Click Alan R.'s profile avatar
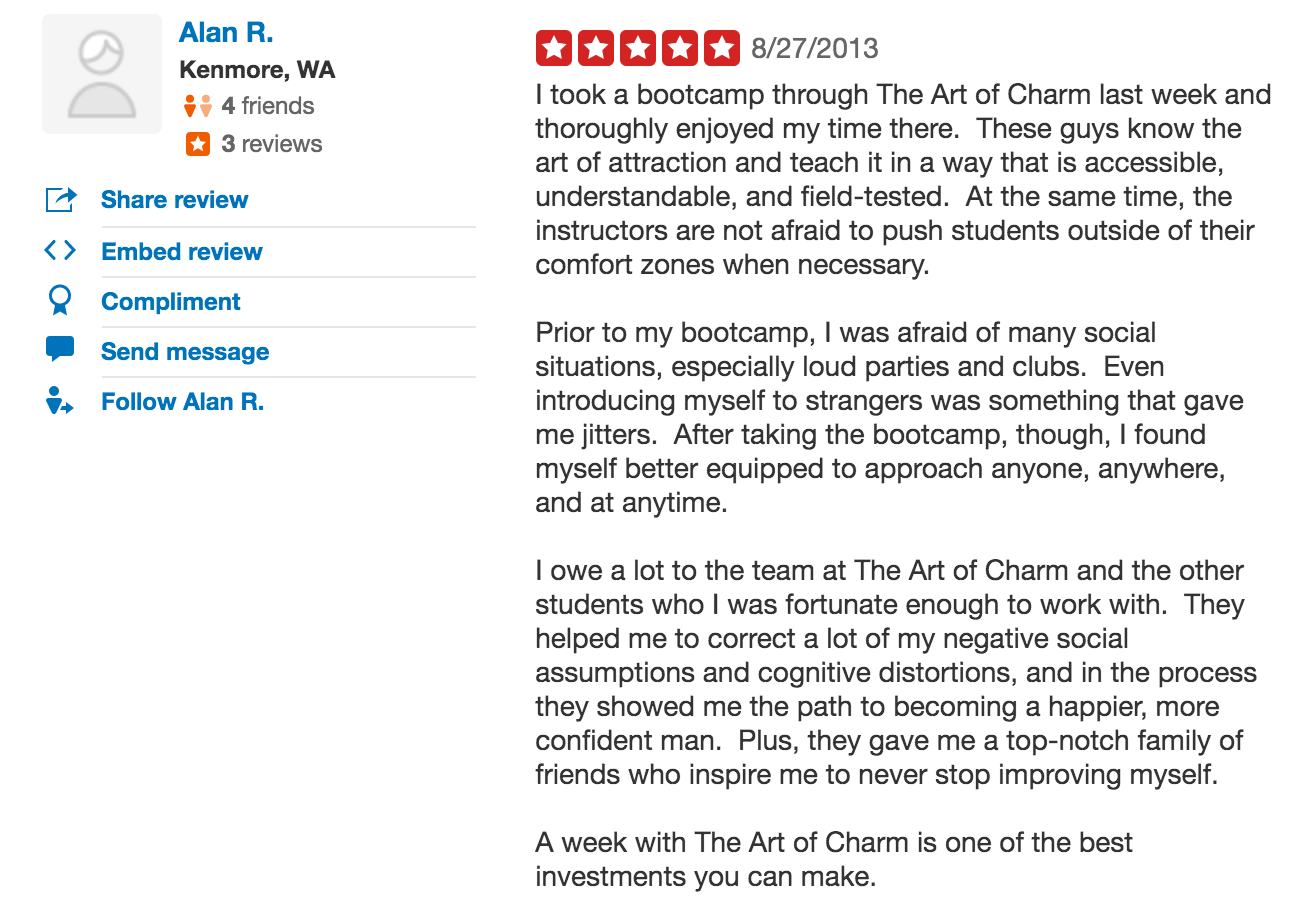1300x922 pixels. pyautogui.click(x=101, y=73)
